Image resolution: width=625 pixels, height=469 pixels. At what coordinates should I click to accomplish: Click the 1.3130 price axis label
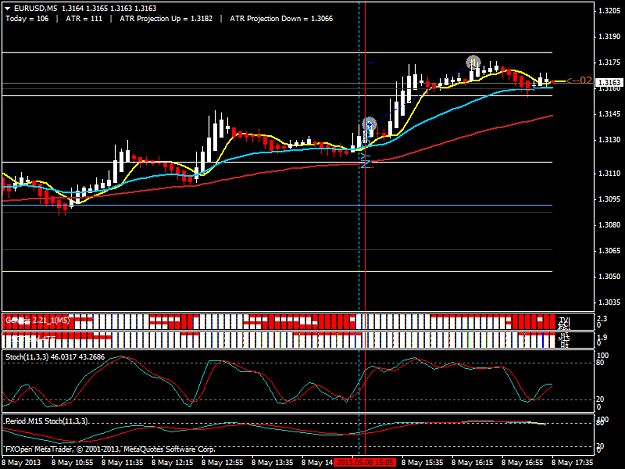tap(609, 140)
